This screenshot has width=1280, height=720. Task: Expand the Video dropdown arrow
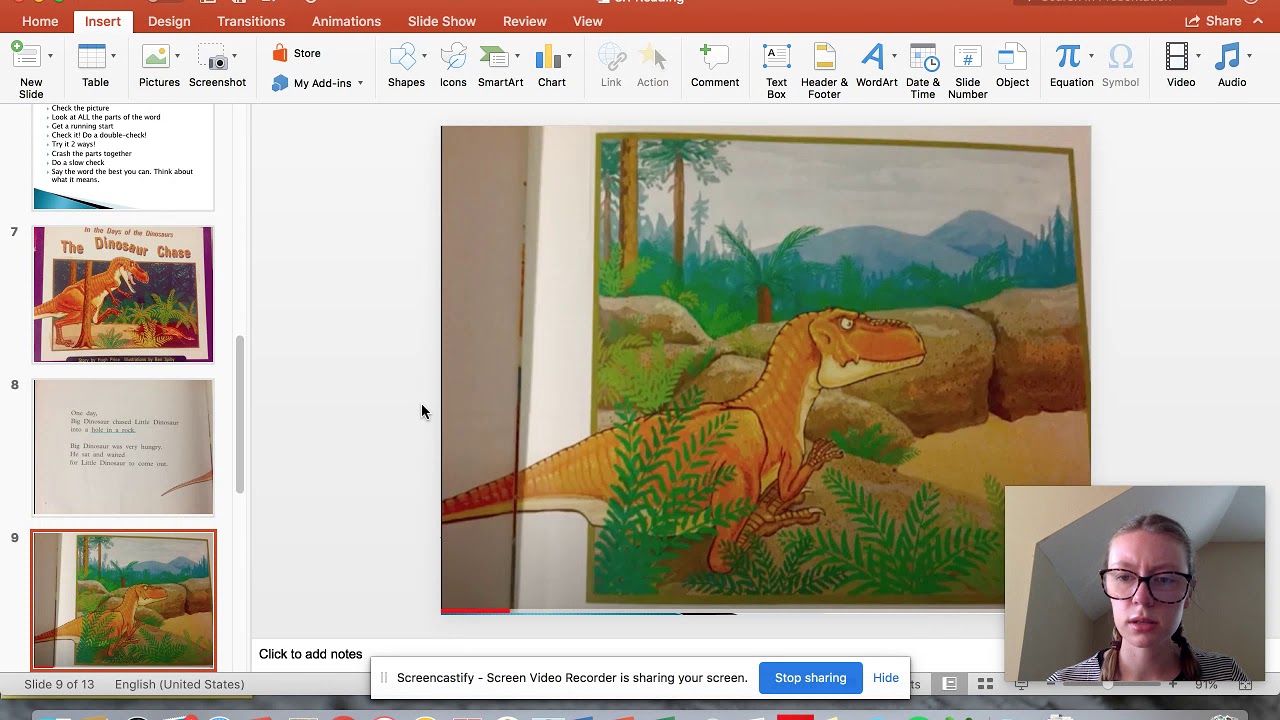click(1198, 56)
